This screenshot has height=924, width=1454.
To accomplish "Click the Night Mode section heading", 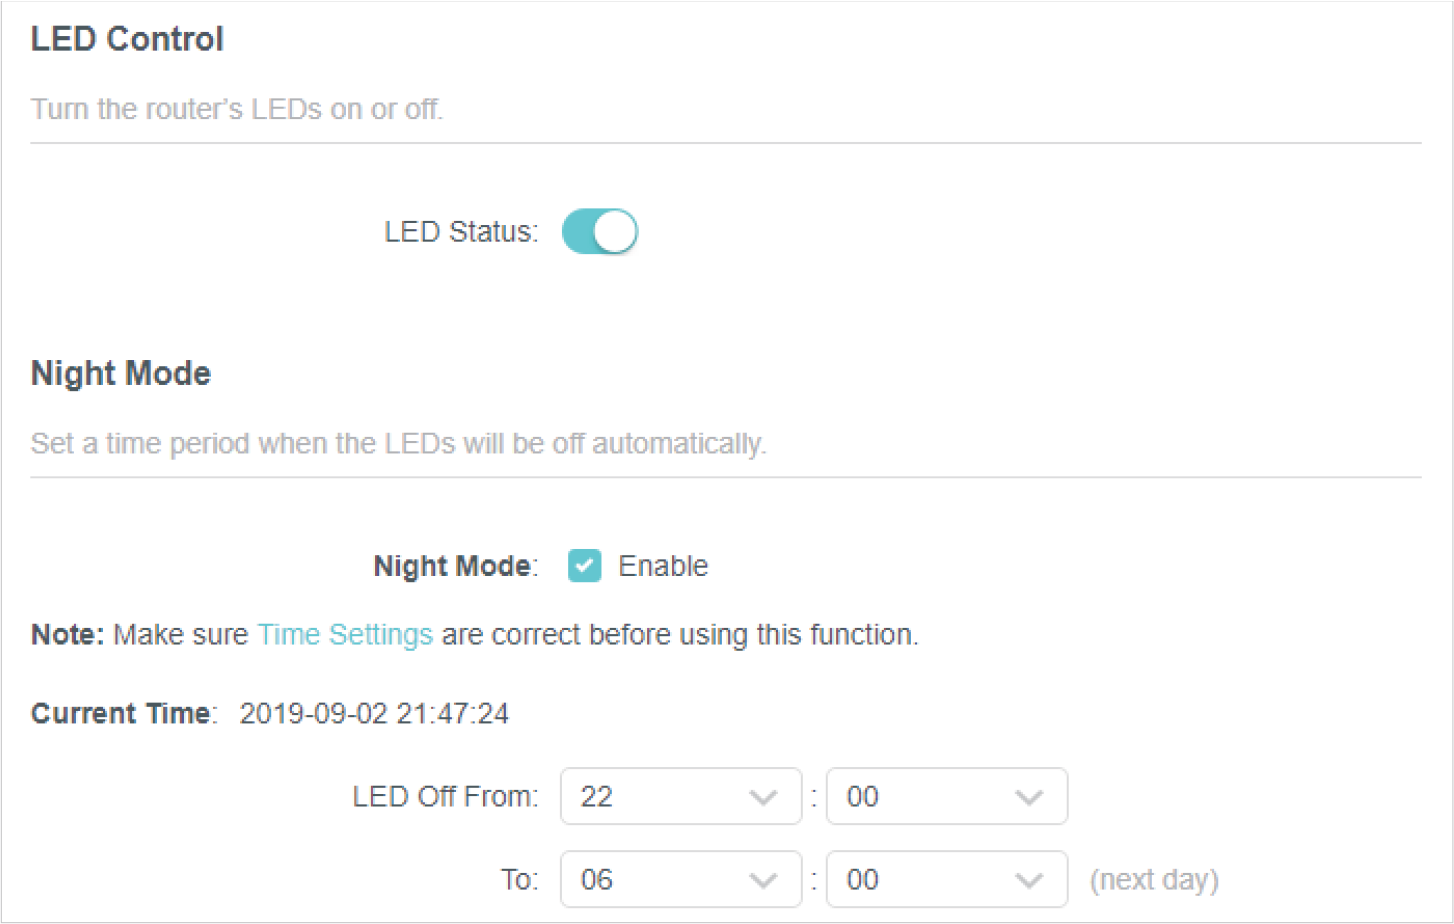I will click(121, 374).
